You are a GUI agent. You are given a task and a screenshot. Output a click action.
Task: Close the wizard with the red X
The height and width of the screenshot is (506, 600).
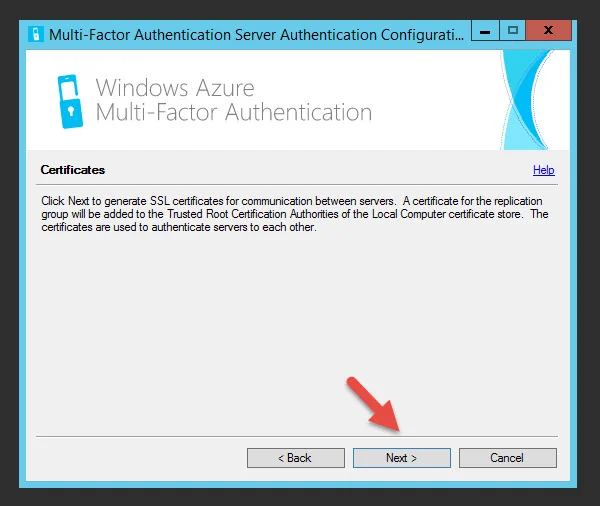coord(548,31)
